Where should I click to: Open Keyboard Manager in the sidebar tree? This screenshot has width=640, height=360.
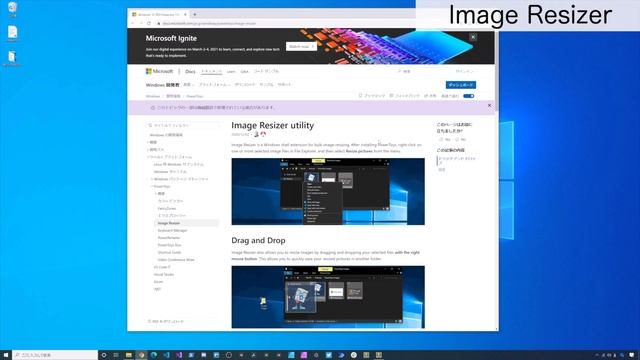coord(172,231)
